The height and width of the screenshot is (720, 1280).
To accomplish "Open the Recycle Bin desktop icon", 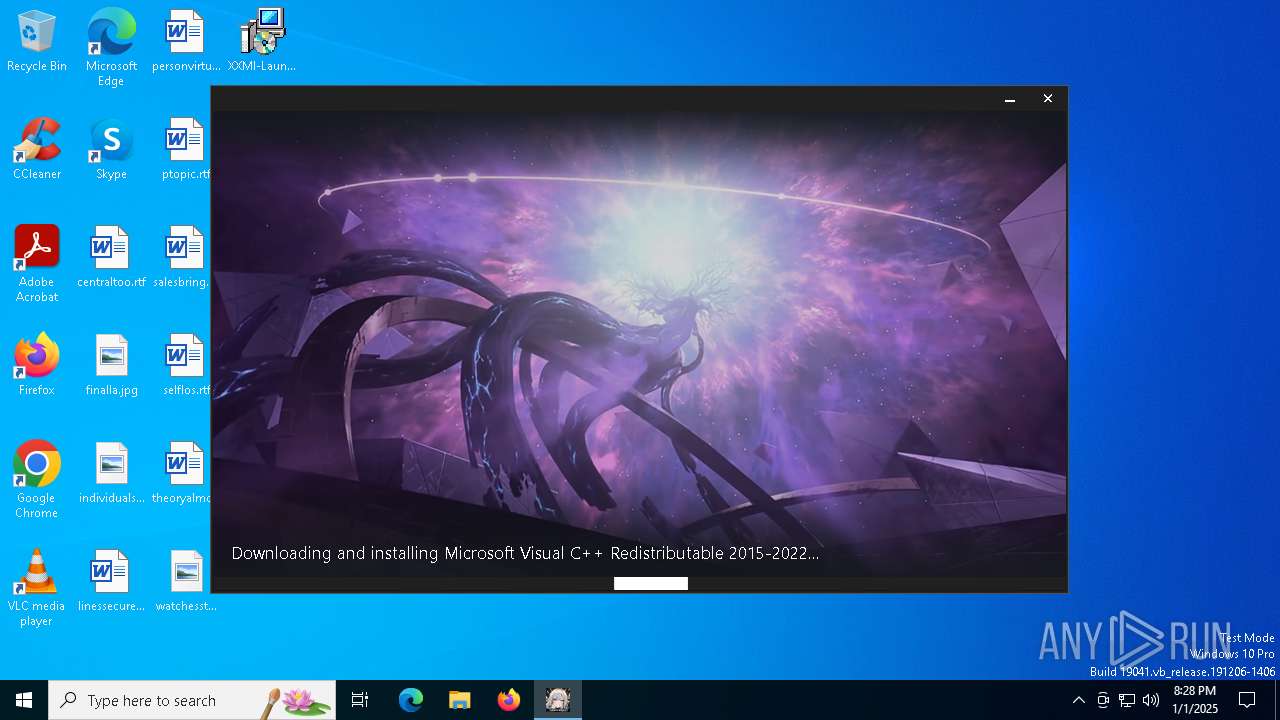I will 37,41.
